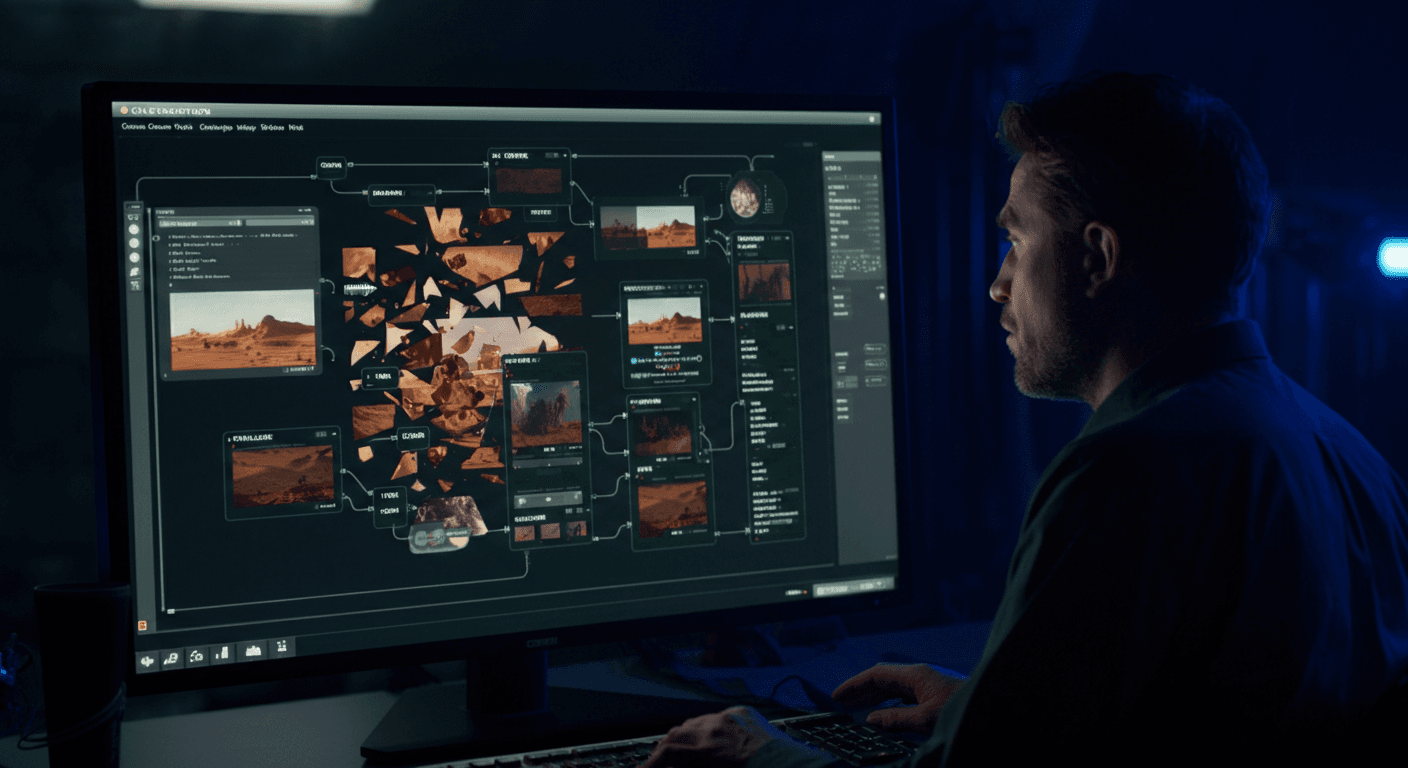Open the first menu in the menu bar
Viewport: 1408px width, 768px height.
[133, 127]
